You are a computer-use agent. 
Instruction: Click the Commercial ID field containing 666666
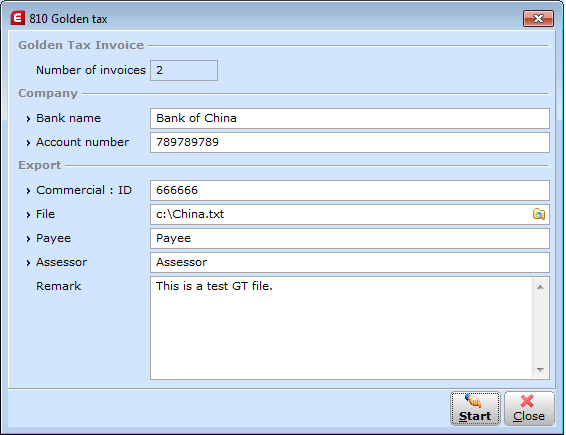coord(350,190)
